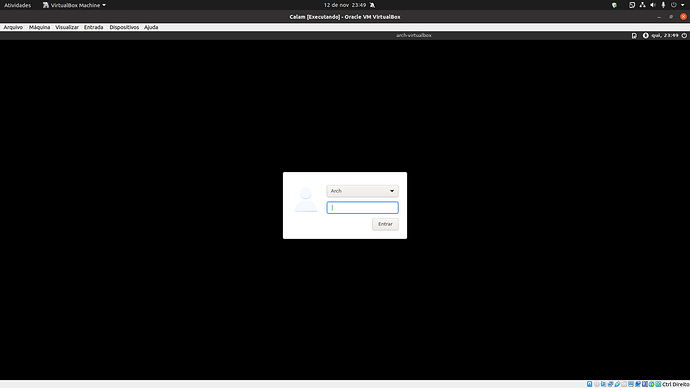Open the USB devices status icon
This screenshot has width=690, height=388.
coord(617,384)
